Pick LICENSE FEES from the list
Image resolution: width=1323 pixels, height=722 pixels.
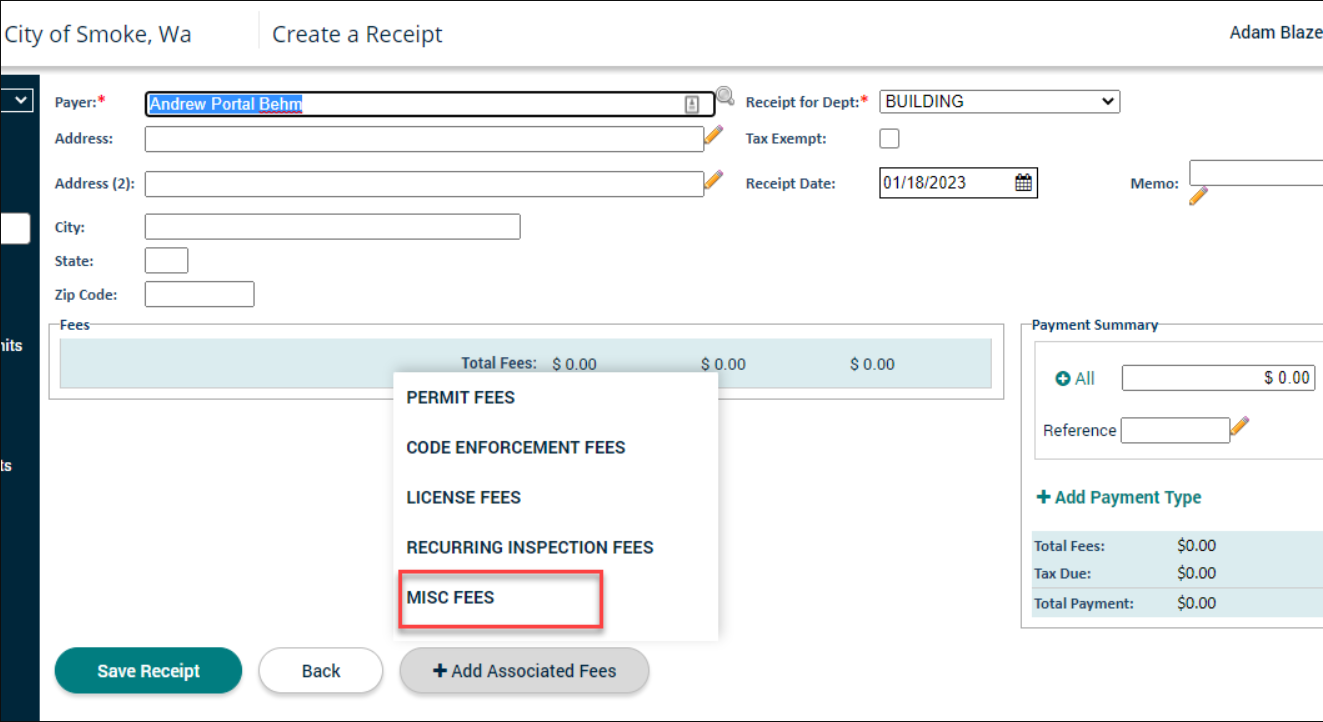point(463,497)
